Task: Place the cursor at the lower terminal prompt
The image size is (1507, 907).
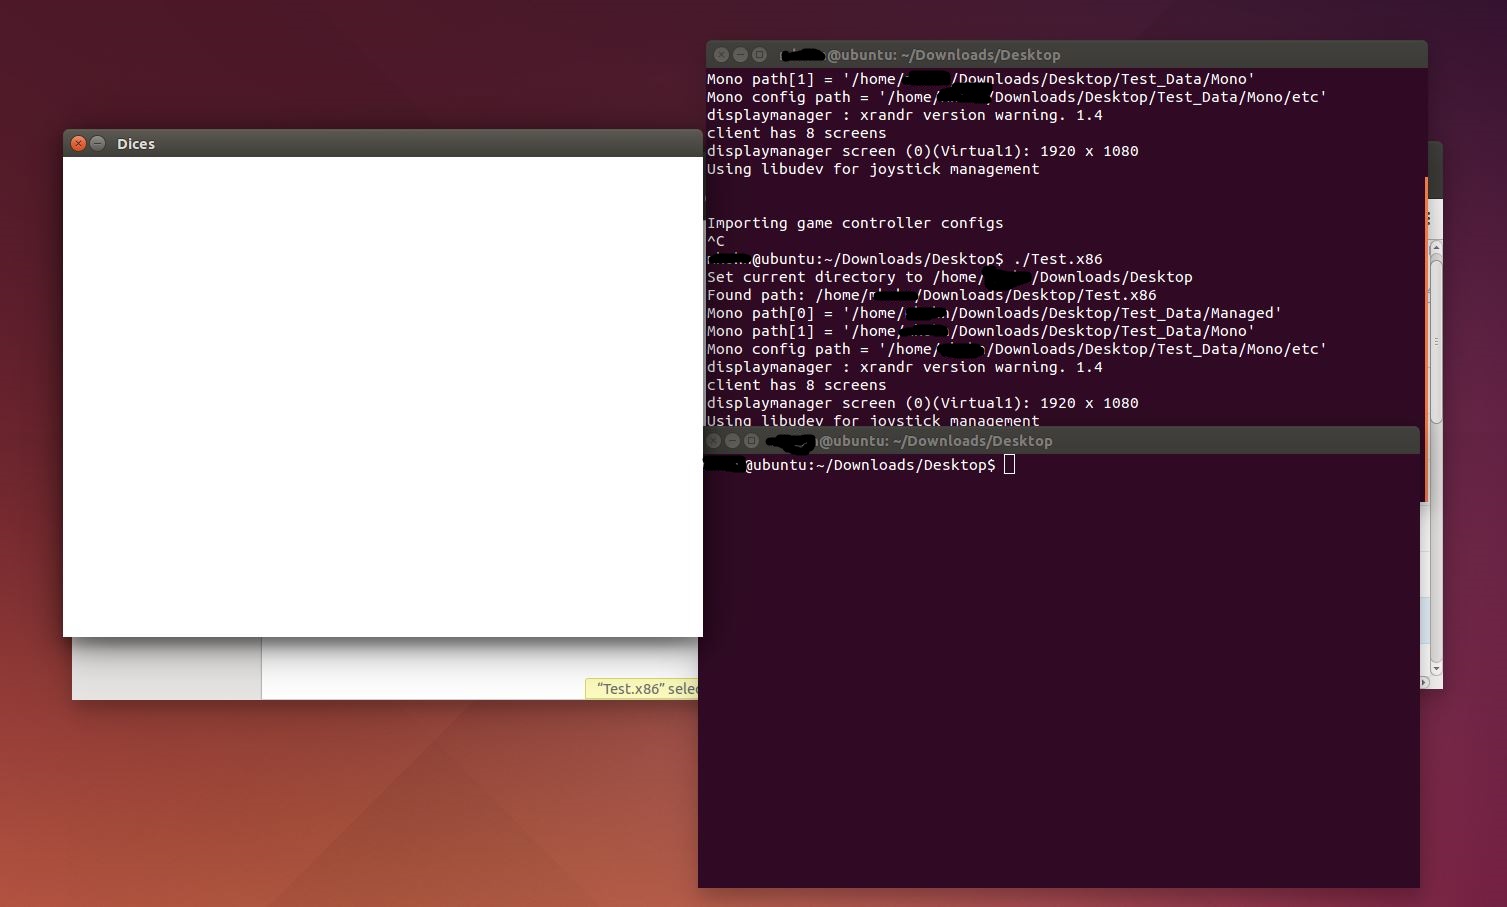Action: pos(1008,464)
